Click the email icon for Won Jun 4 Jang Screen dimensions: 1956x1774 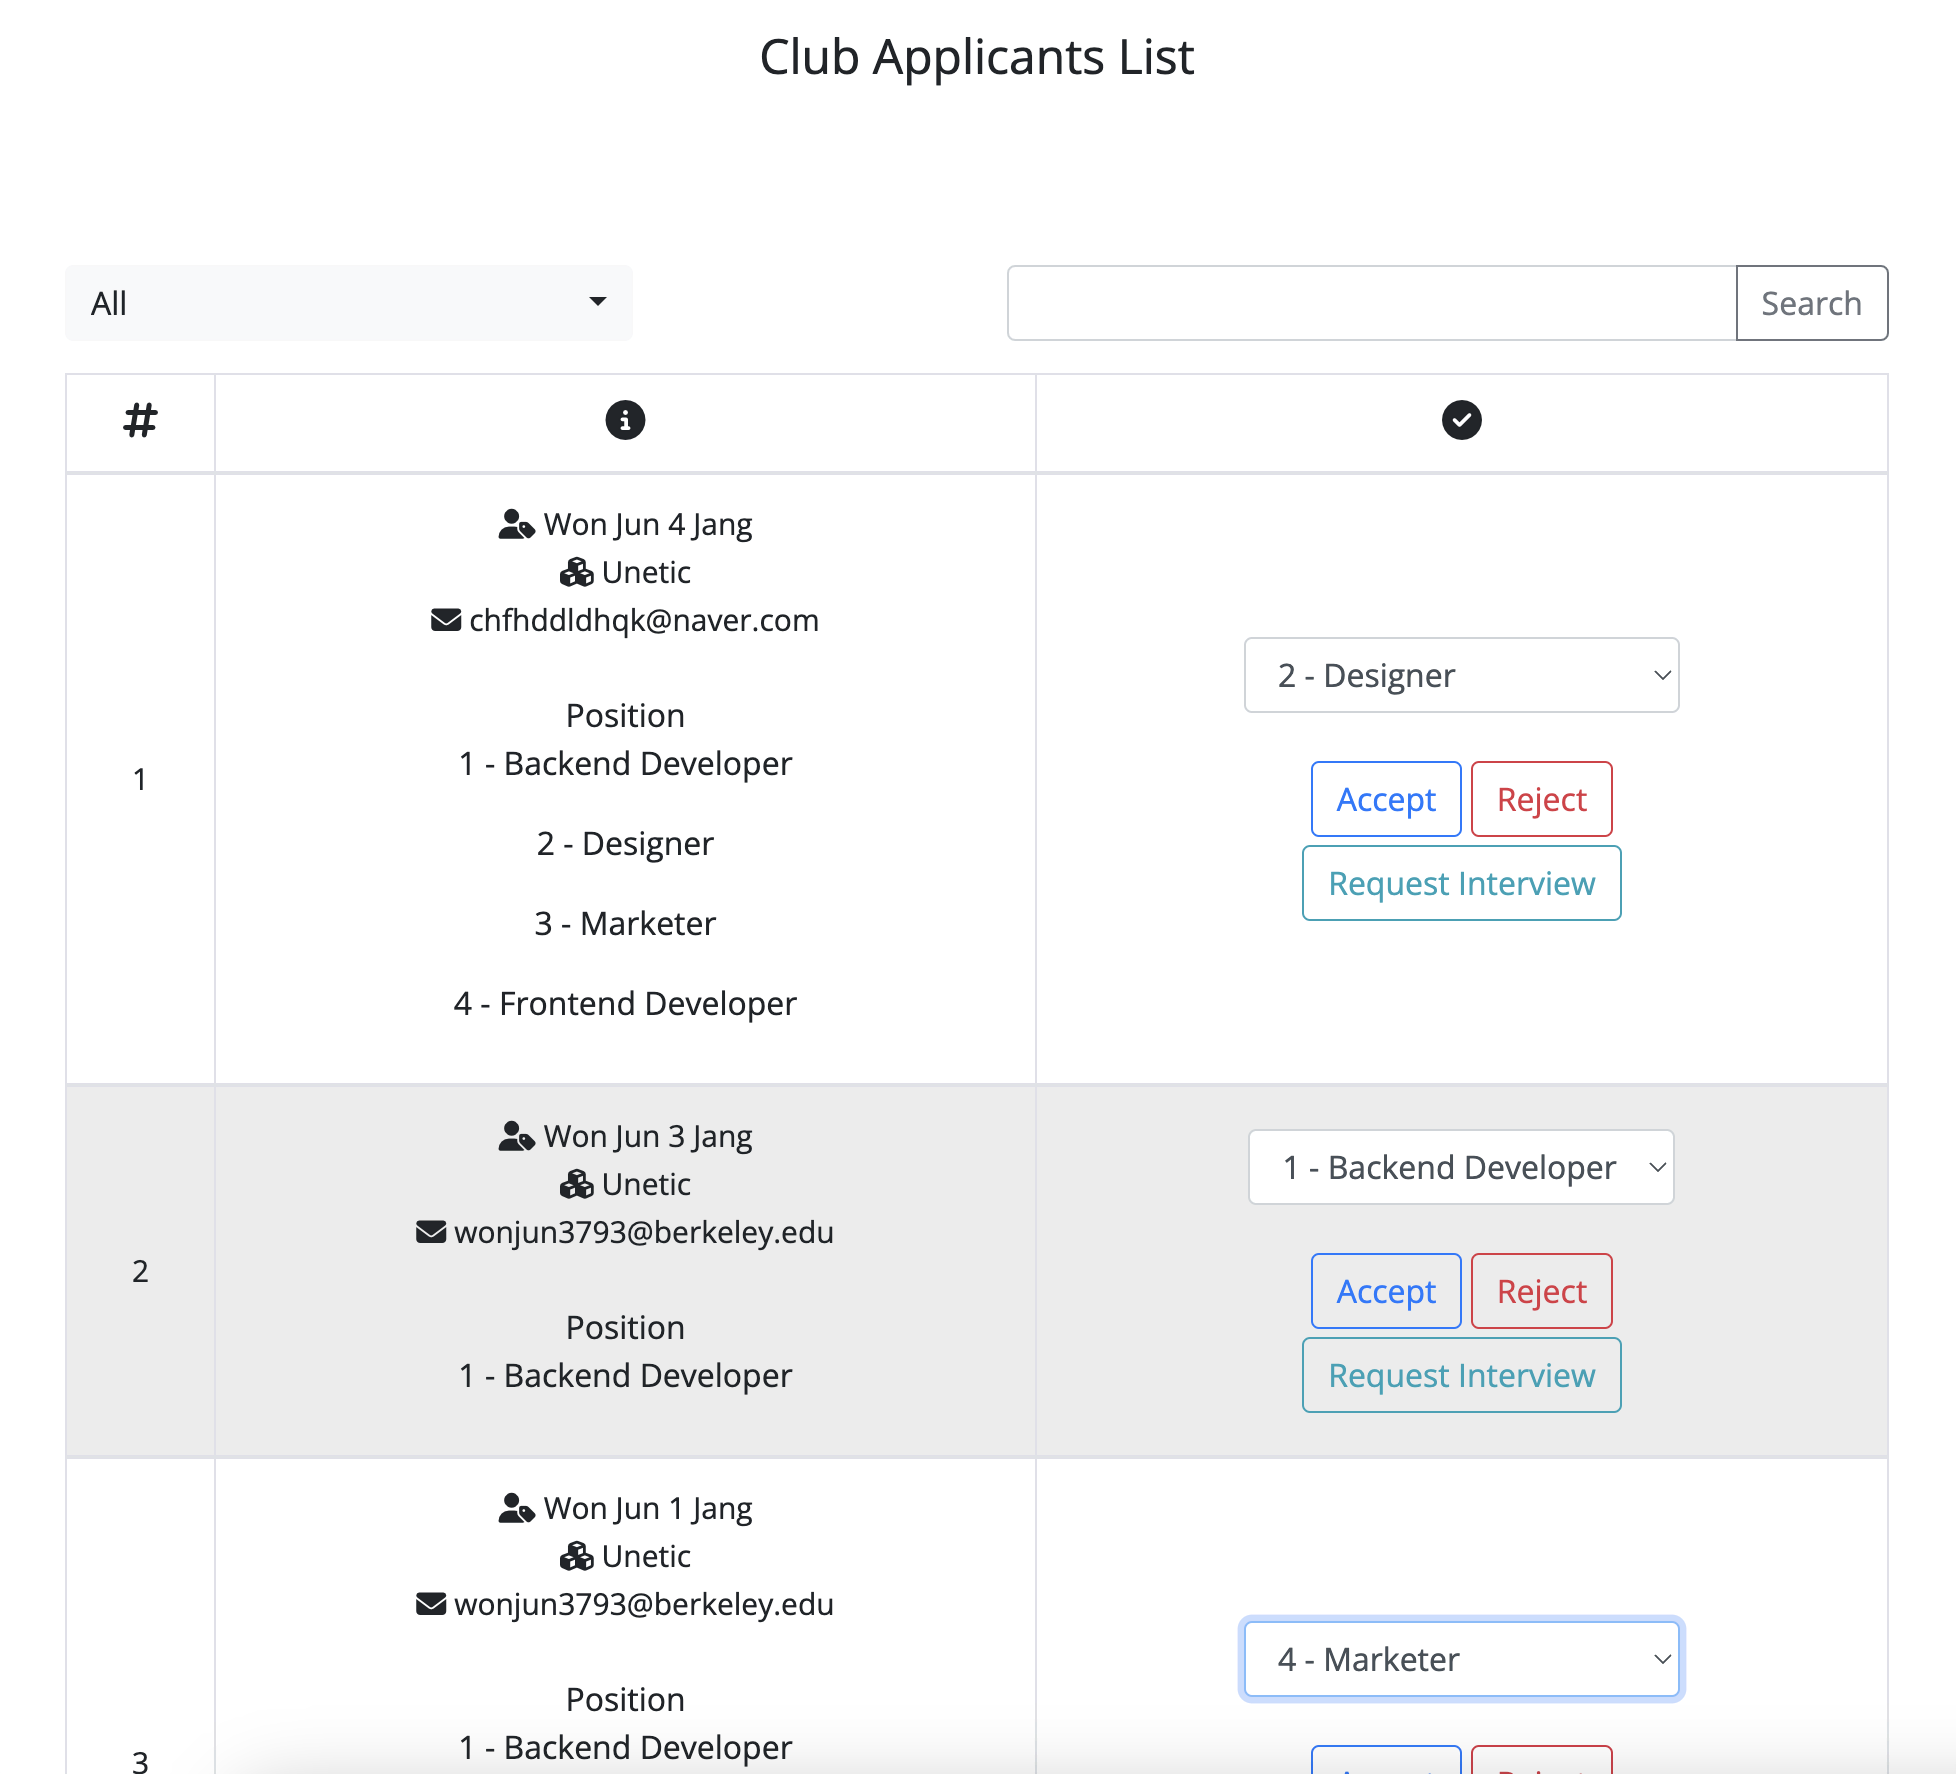point(446,619)
